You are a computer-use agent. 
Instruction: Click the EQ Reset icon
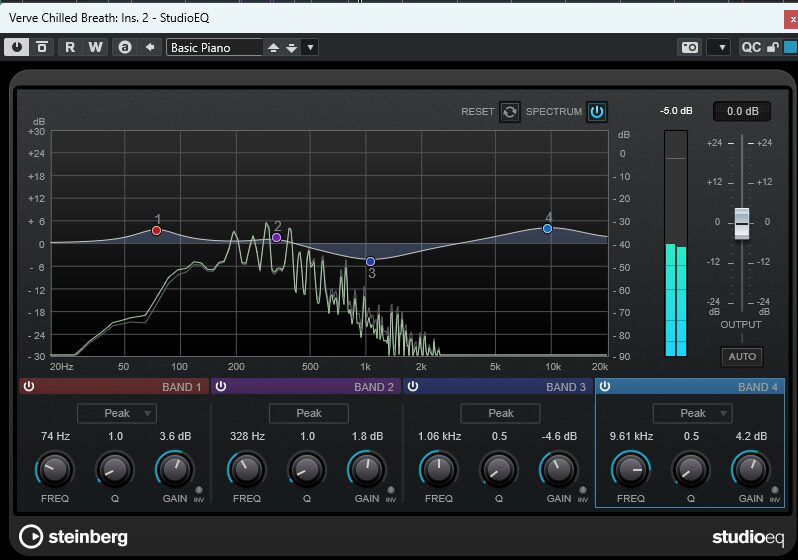[x=510, y=112]
